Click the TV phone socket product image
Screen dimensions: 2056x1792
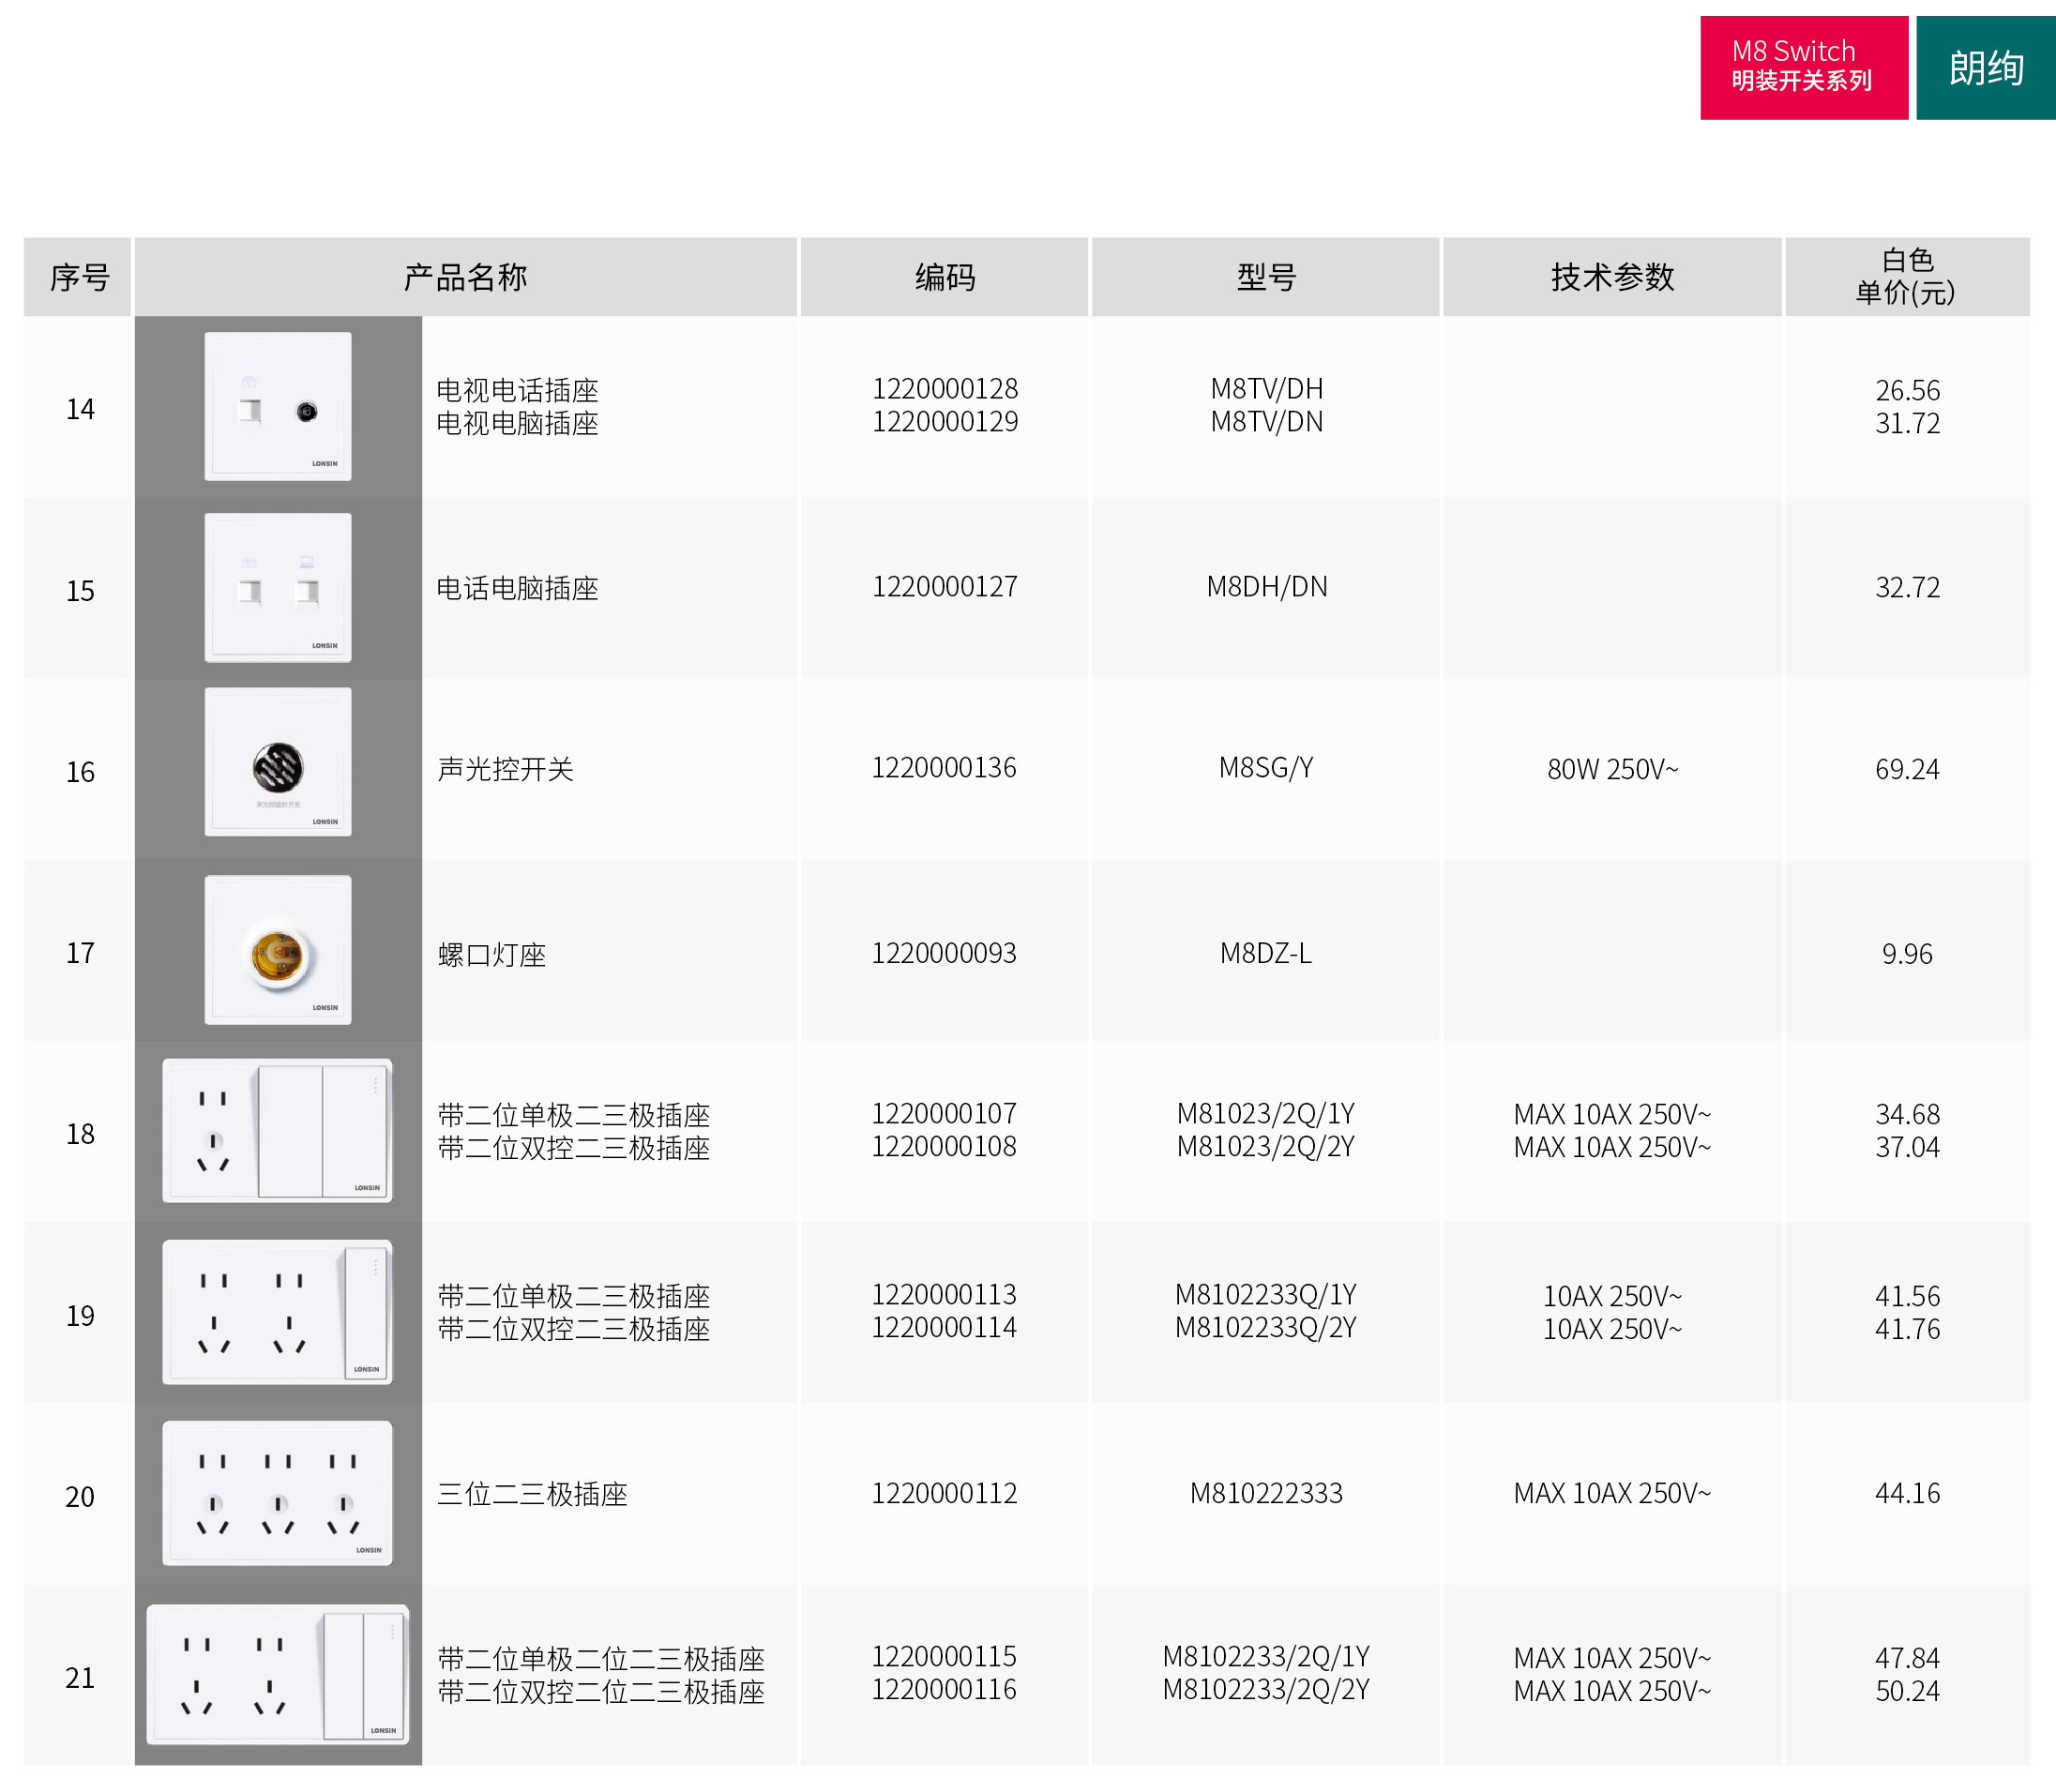click(278, 406)
